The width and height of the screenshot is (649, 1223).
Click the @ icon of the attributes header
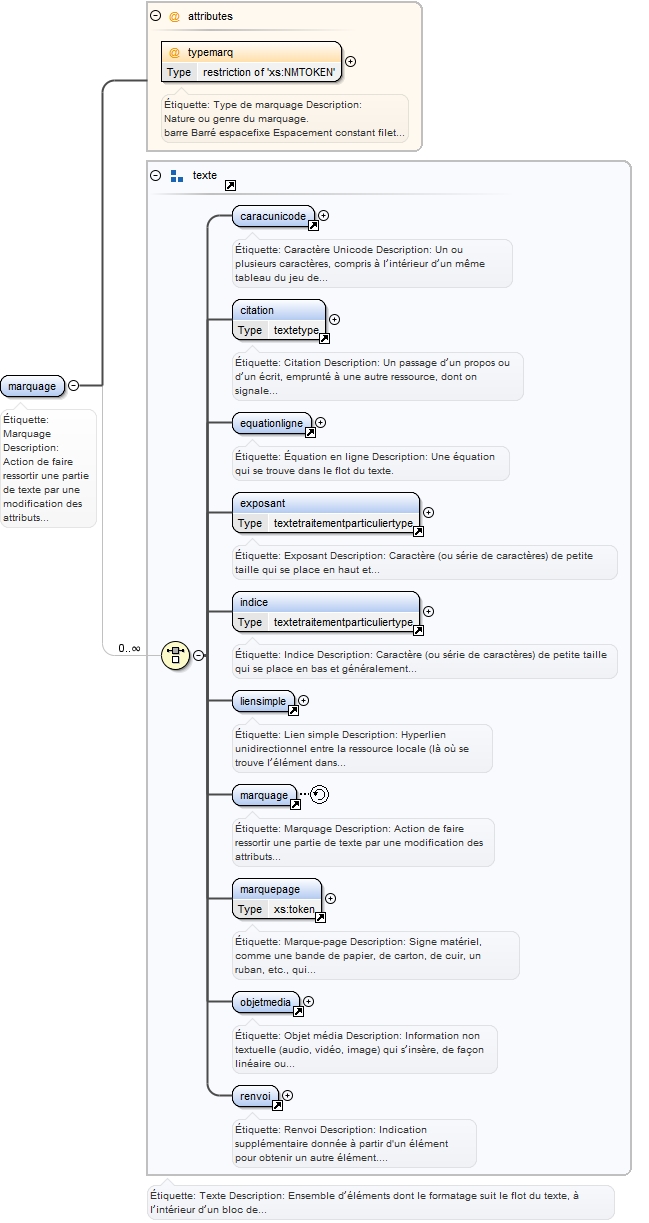click(174, 16)
